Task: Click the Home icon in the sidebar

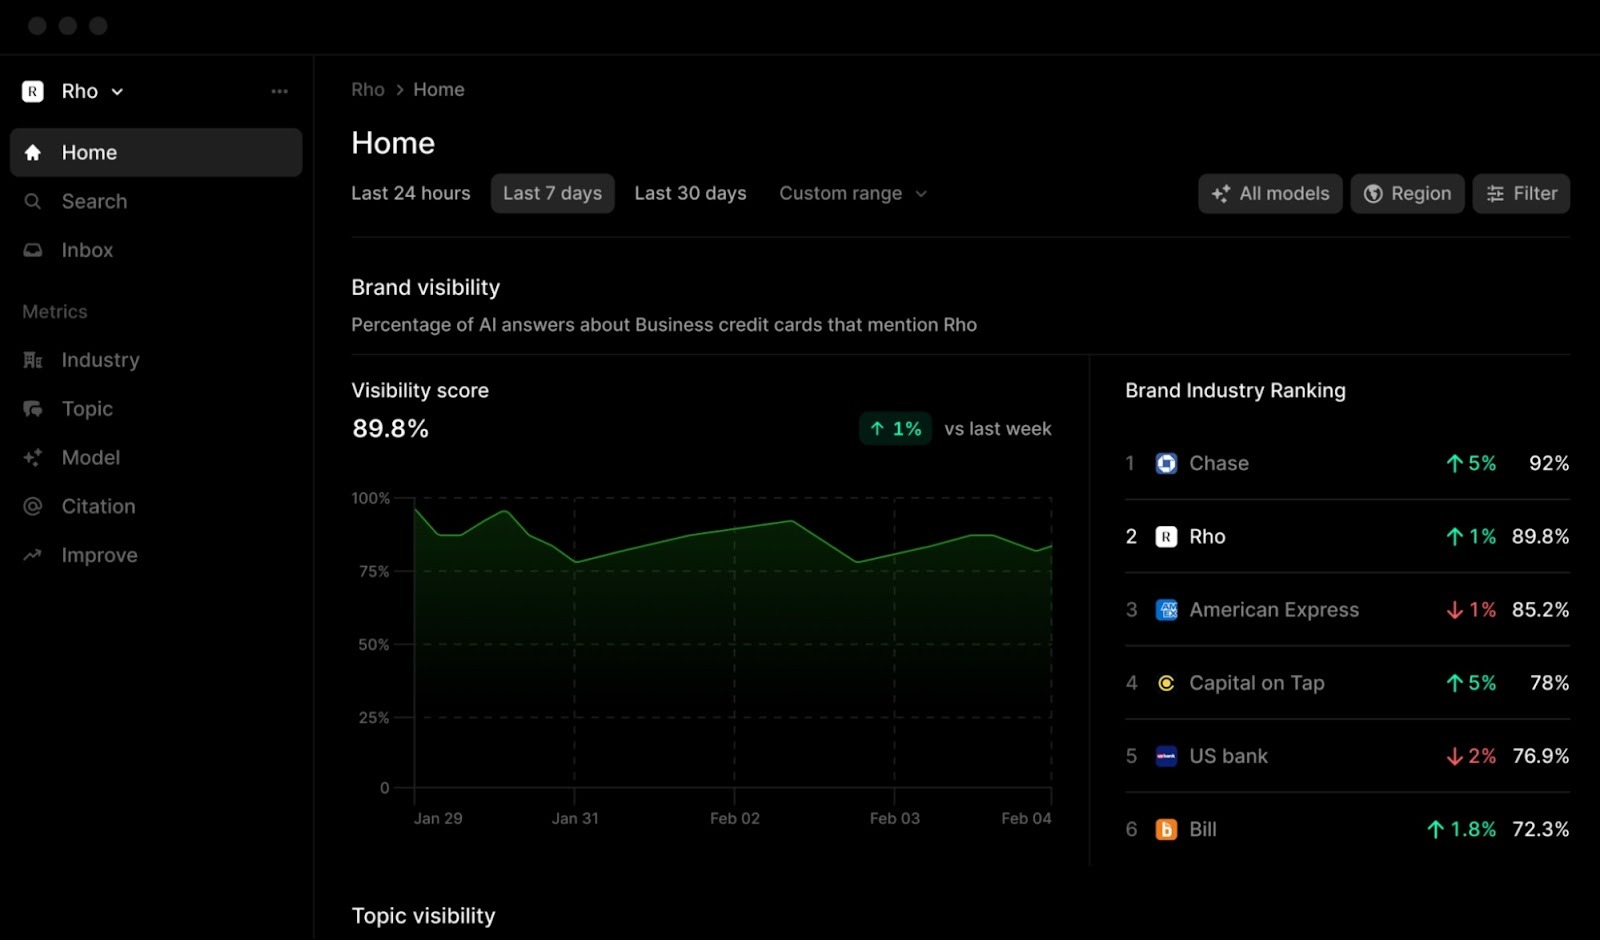Action: coord(33,152)
